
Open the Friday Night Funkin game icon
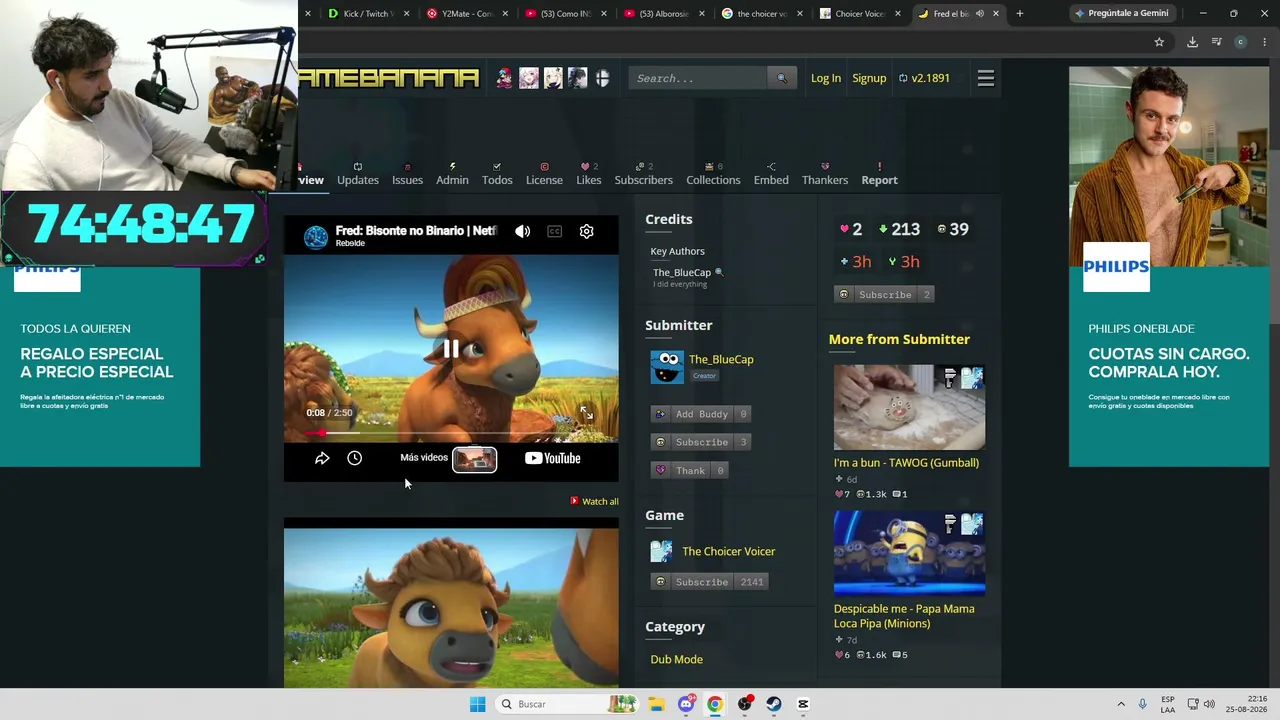[x=504, y=78]
